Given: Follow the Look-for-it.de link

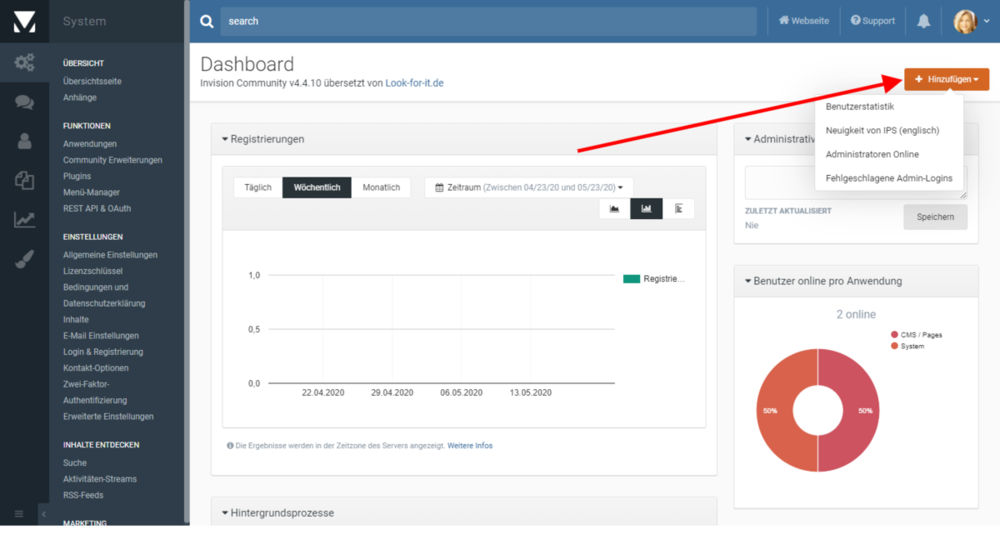Looking at the screenshot, I should coord(415,83).
